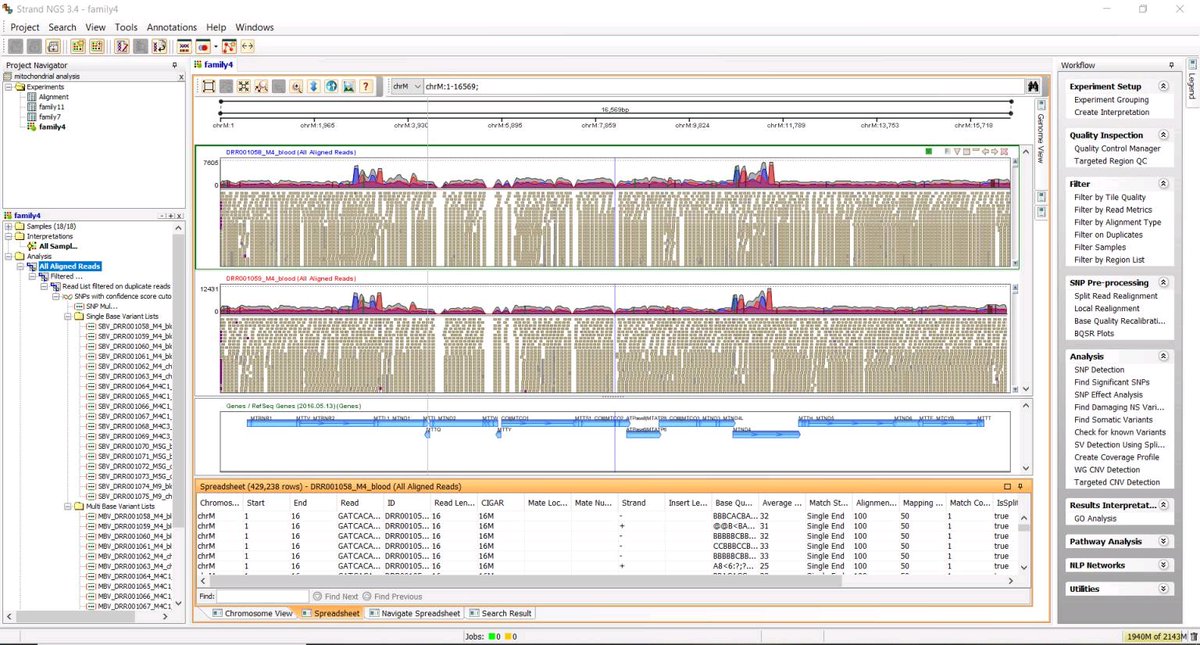Viewport: 1200px width, 645px height.
Task: Select All Aligned Reads in analysis tree
Action: click(x=70, y=266)
